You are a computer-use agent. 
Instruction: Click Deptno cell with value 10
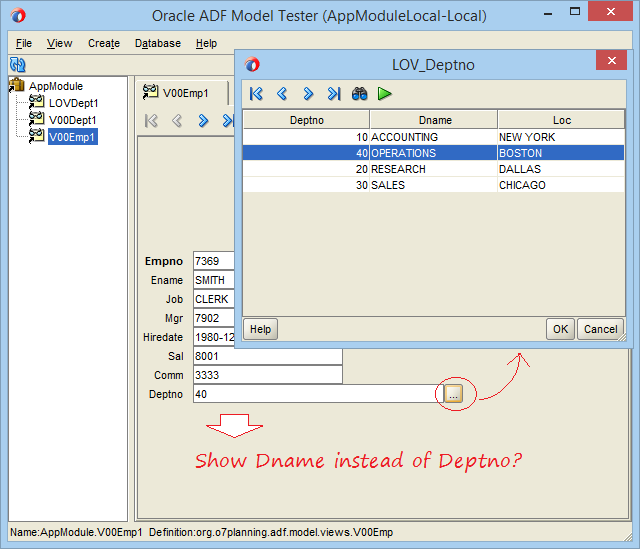(x=307, y=137)
